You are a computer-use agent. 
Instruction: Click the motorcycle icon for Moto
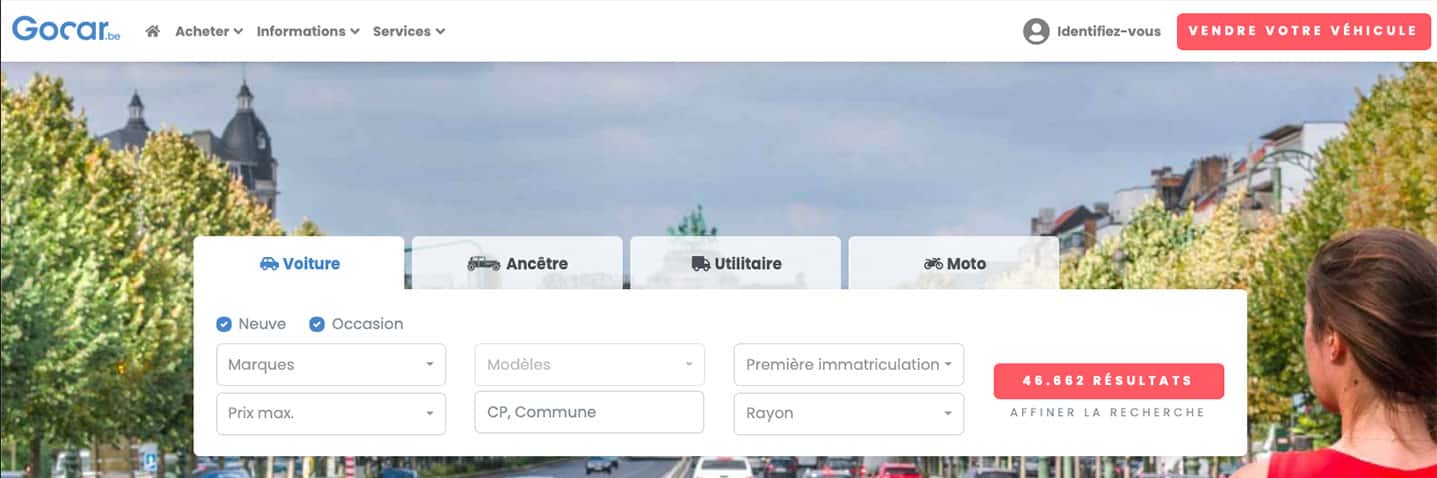click(x=933, y=264)
